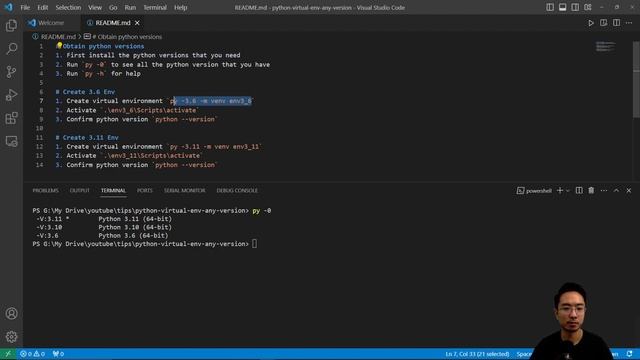Image resolution: width=640 pixels, height=360 pixels.
Task: Open the View menu
Action: [x=95, y=7]
